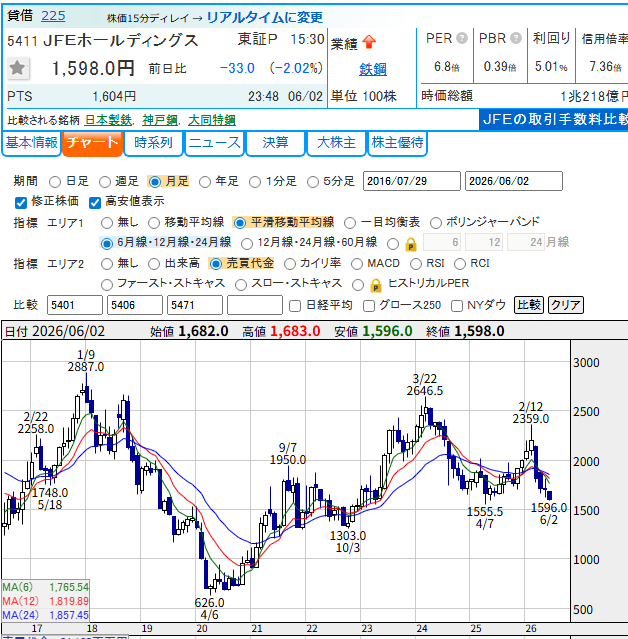Choose カイリ率 indicator

[x=290, y=264]
